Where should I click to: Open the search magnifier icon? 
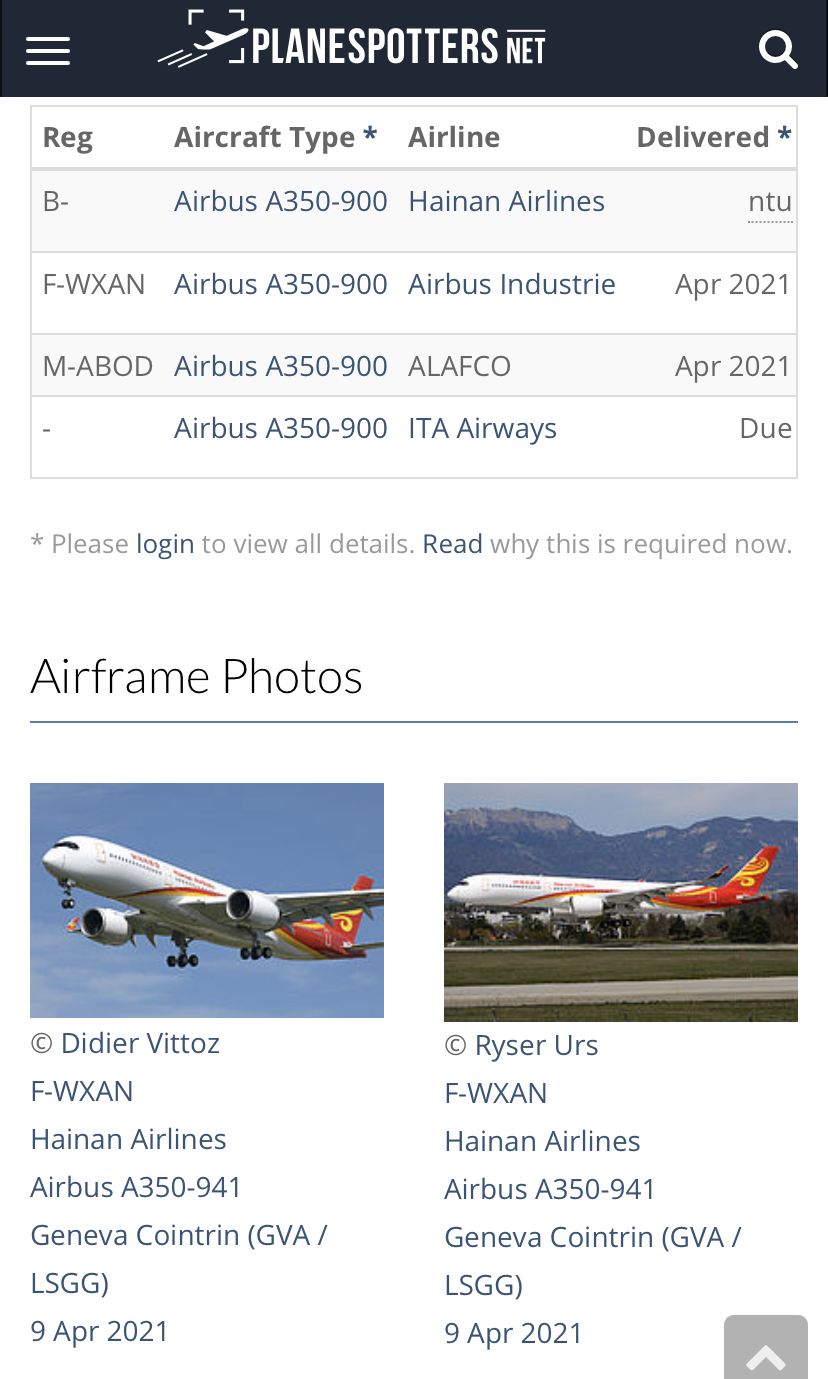point(777,48)
